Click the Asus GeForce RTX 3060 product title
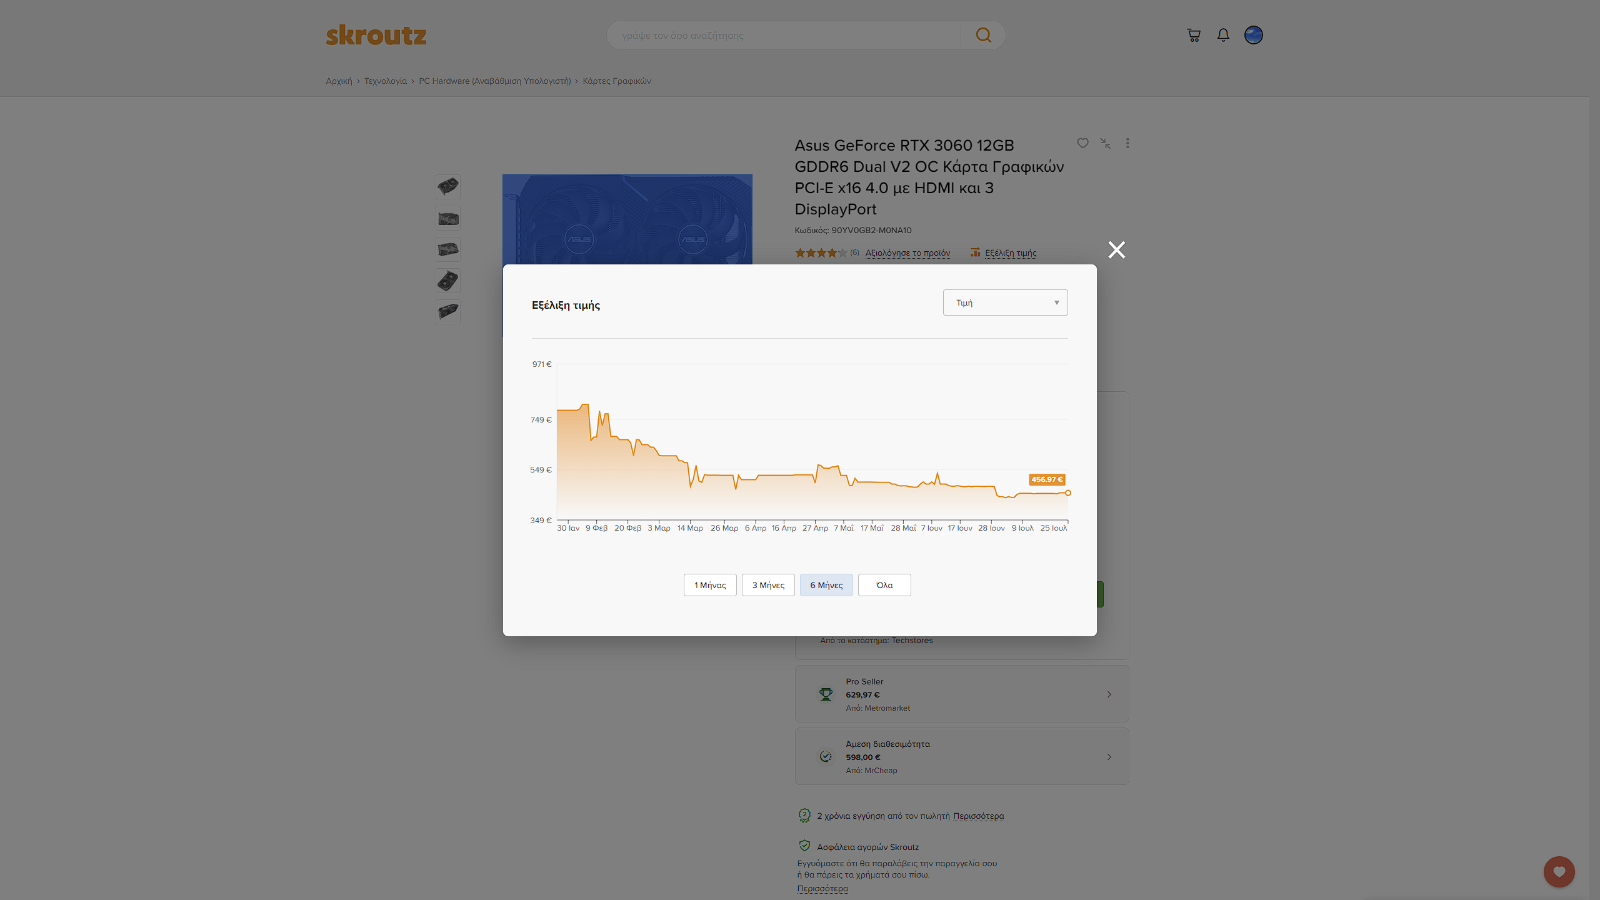 929,177
